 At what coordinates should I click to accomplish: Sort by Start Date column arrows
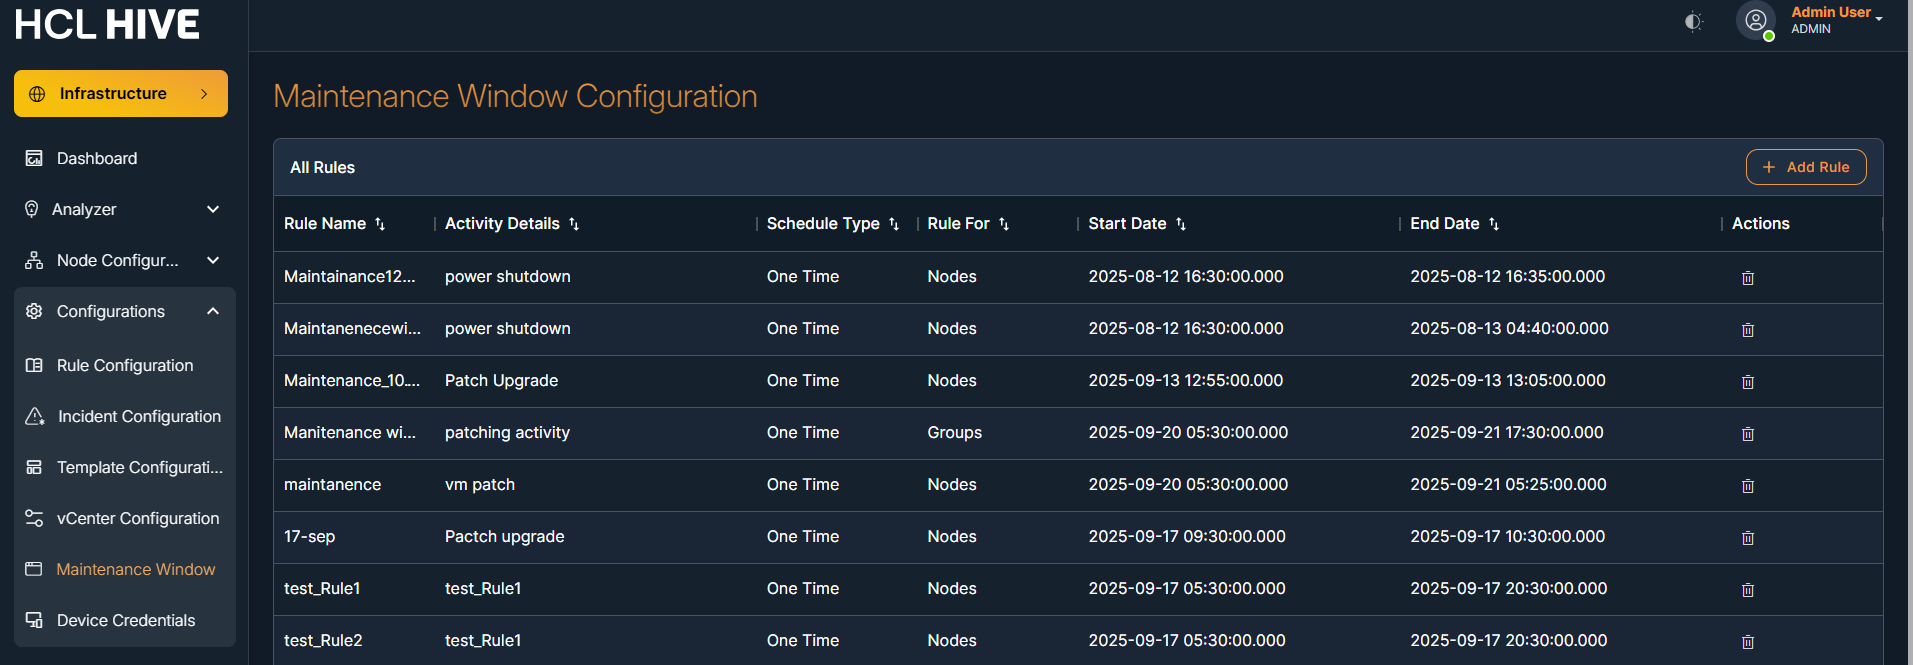1181,224
